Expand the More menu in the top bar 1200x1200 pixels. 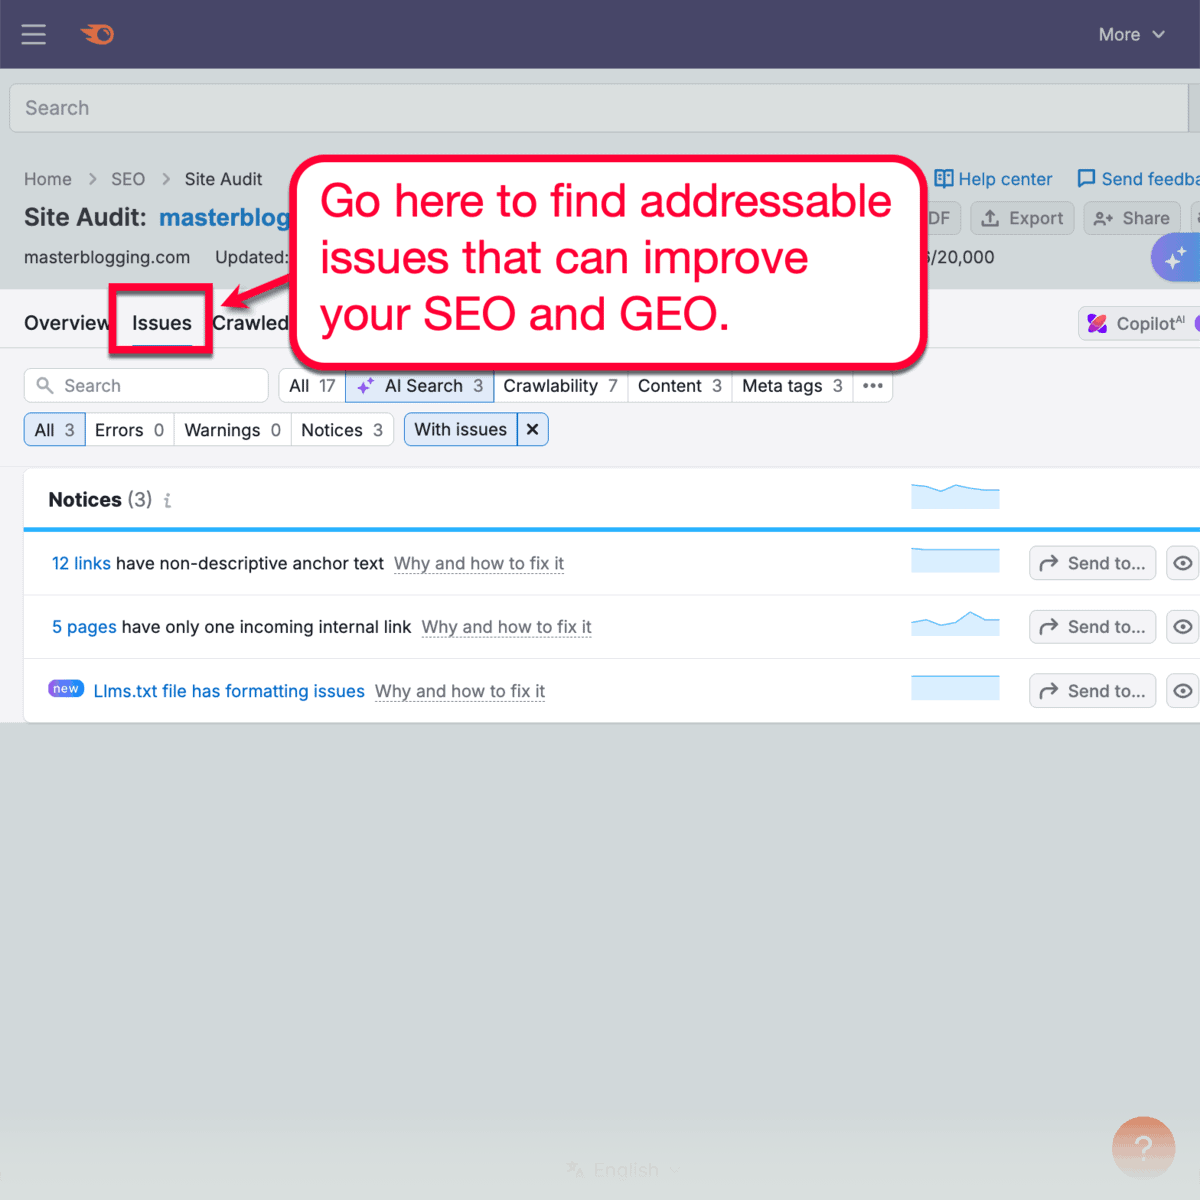point(1131,34)
